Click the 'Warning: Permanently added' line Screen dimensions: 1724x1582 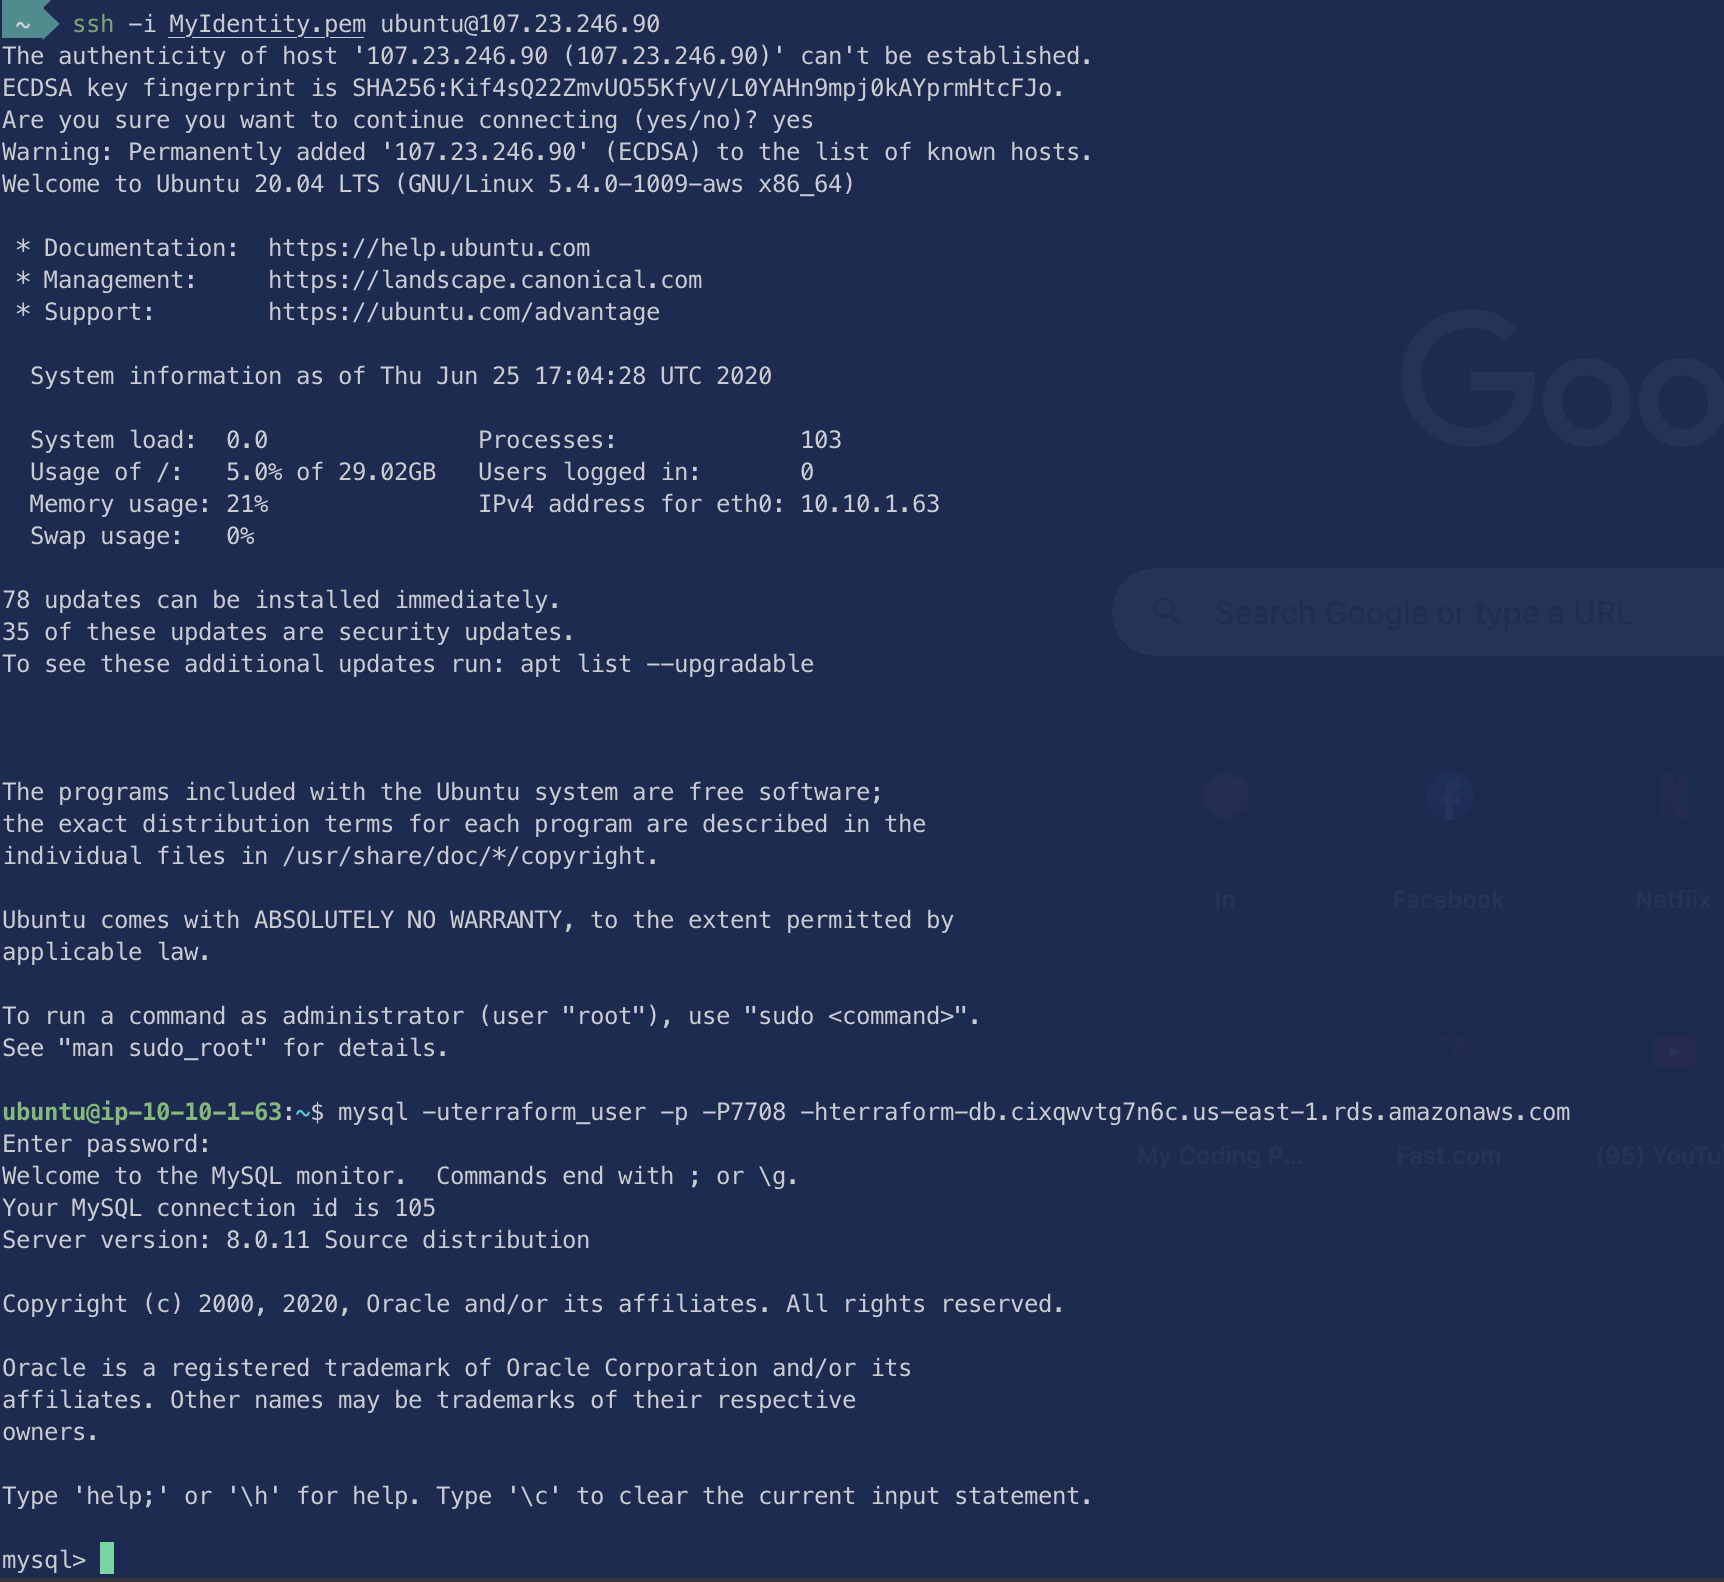547,152
